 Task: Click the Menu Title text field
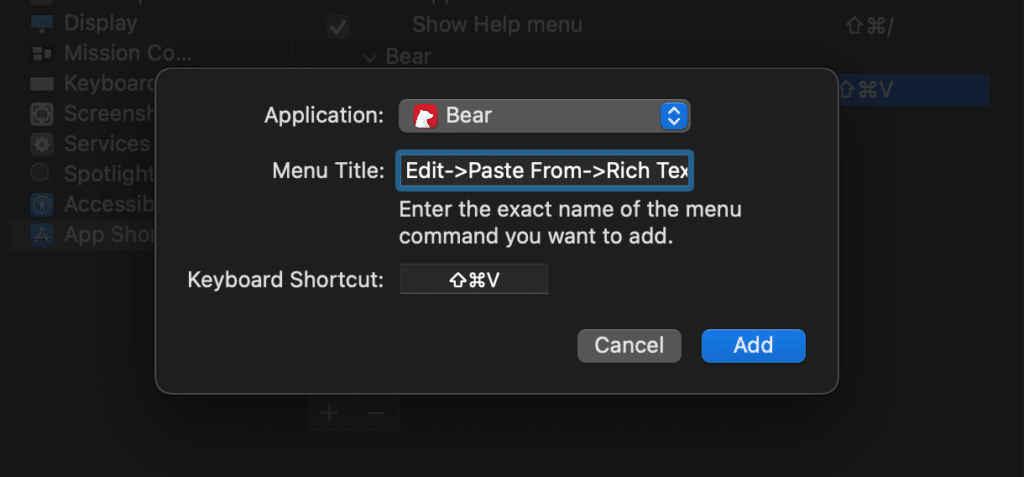tap(544, 171)
